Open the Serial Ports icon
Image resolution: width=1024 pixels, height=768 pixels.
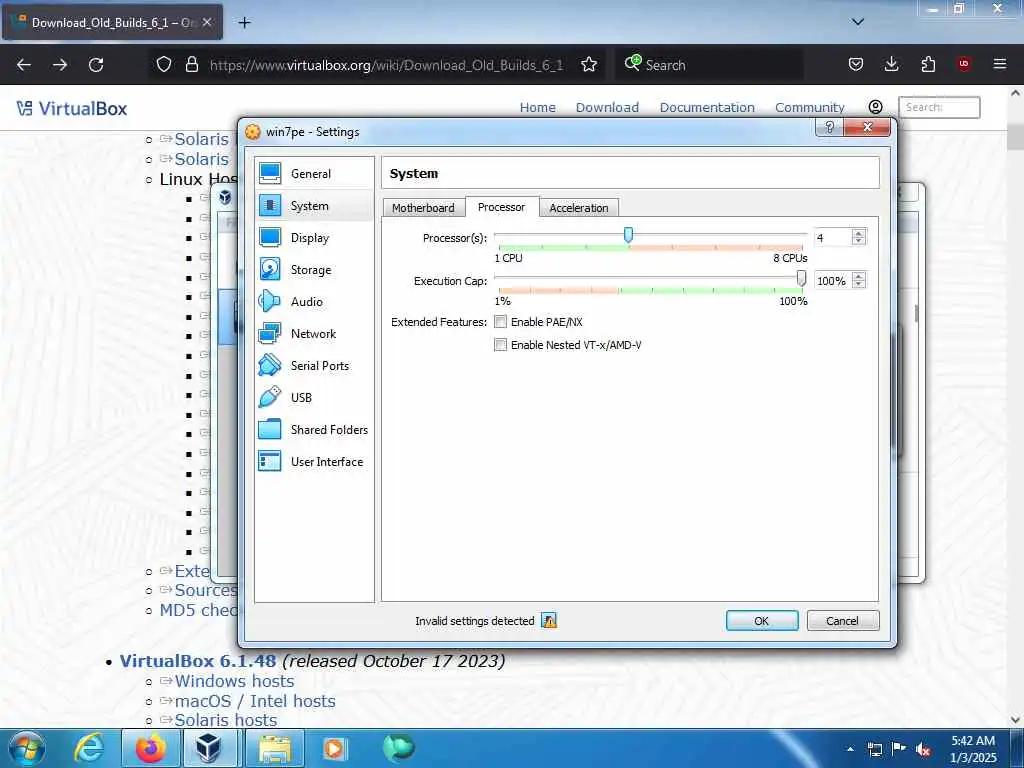click(x=270, y=366)
